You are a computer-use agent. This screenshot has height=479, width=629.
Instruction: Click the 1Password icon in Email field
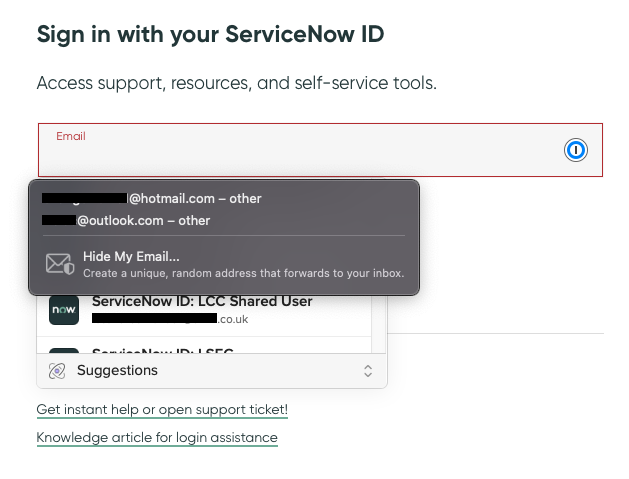[575, 151]
